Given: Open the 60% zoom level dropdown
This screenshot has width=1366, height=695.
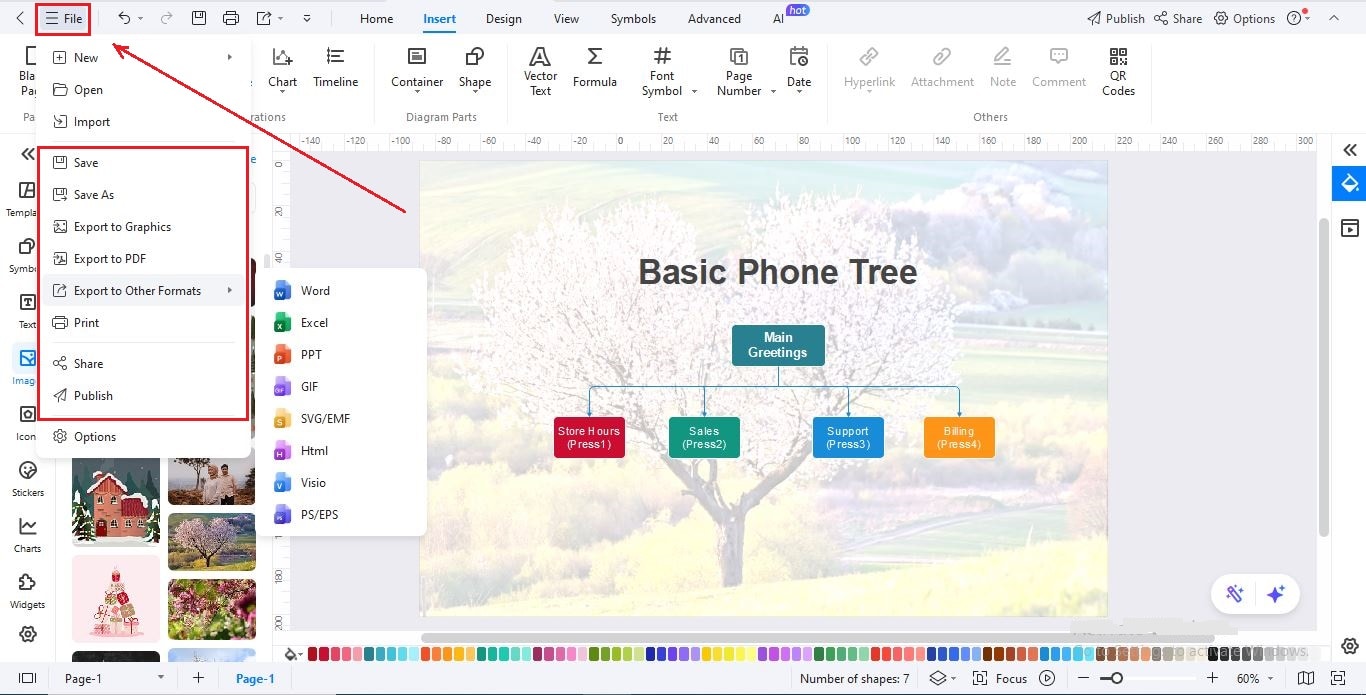Looking at the screenshot, I should coord(1256,678).
